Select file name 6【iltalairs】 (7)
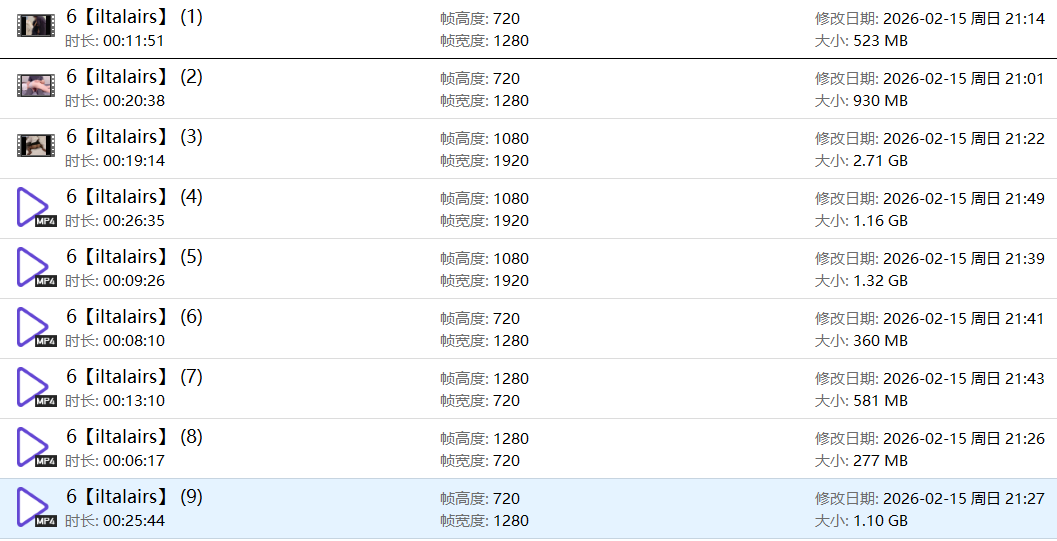The image size is (1057, 541). 134,377
